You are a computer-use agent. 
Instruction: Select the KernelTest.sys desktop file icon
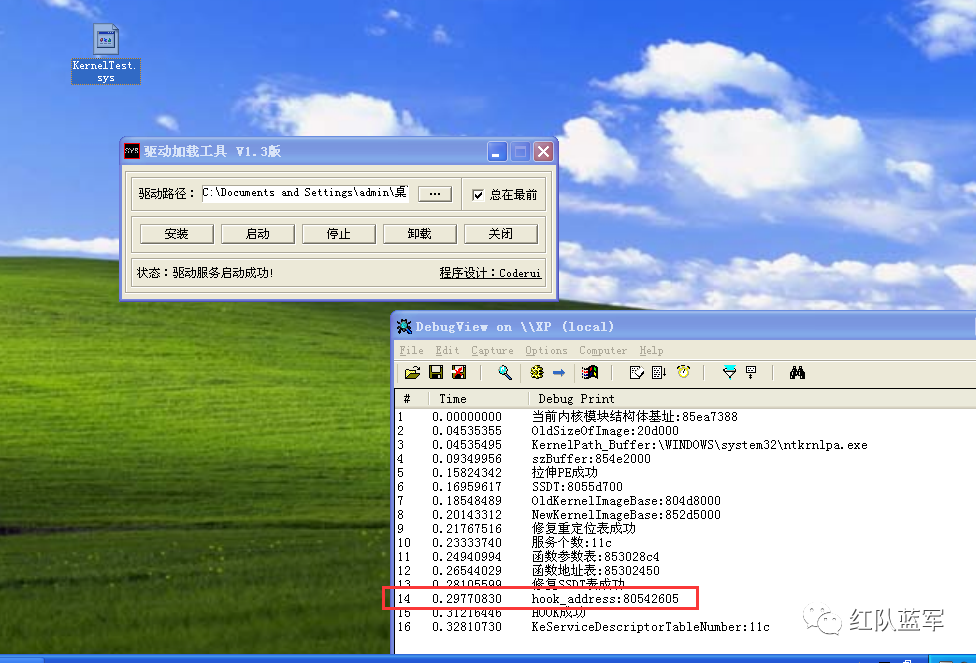(x=106, y=54)
